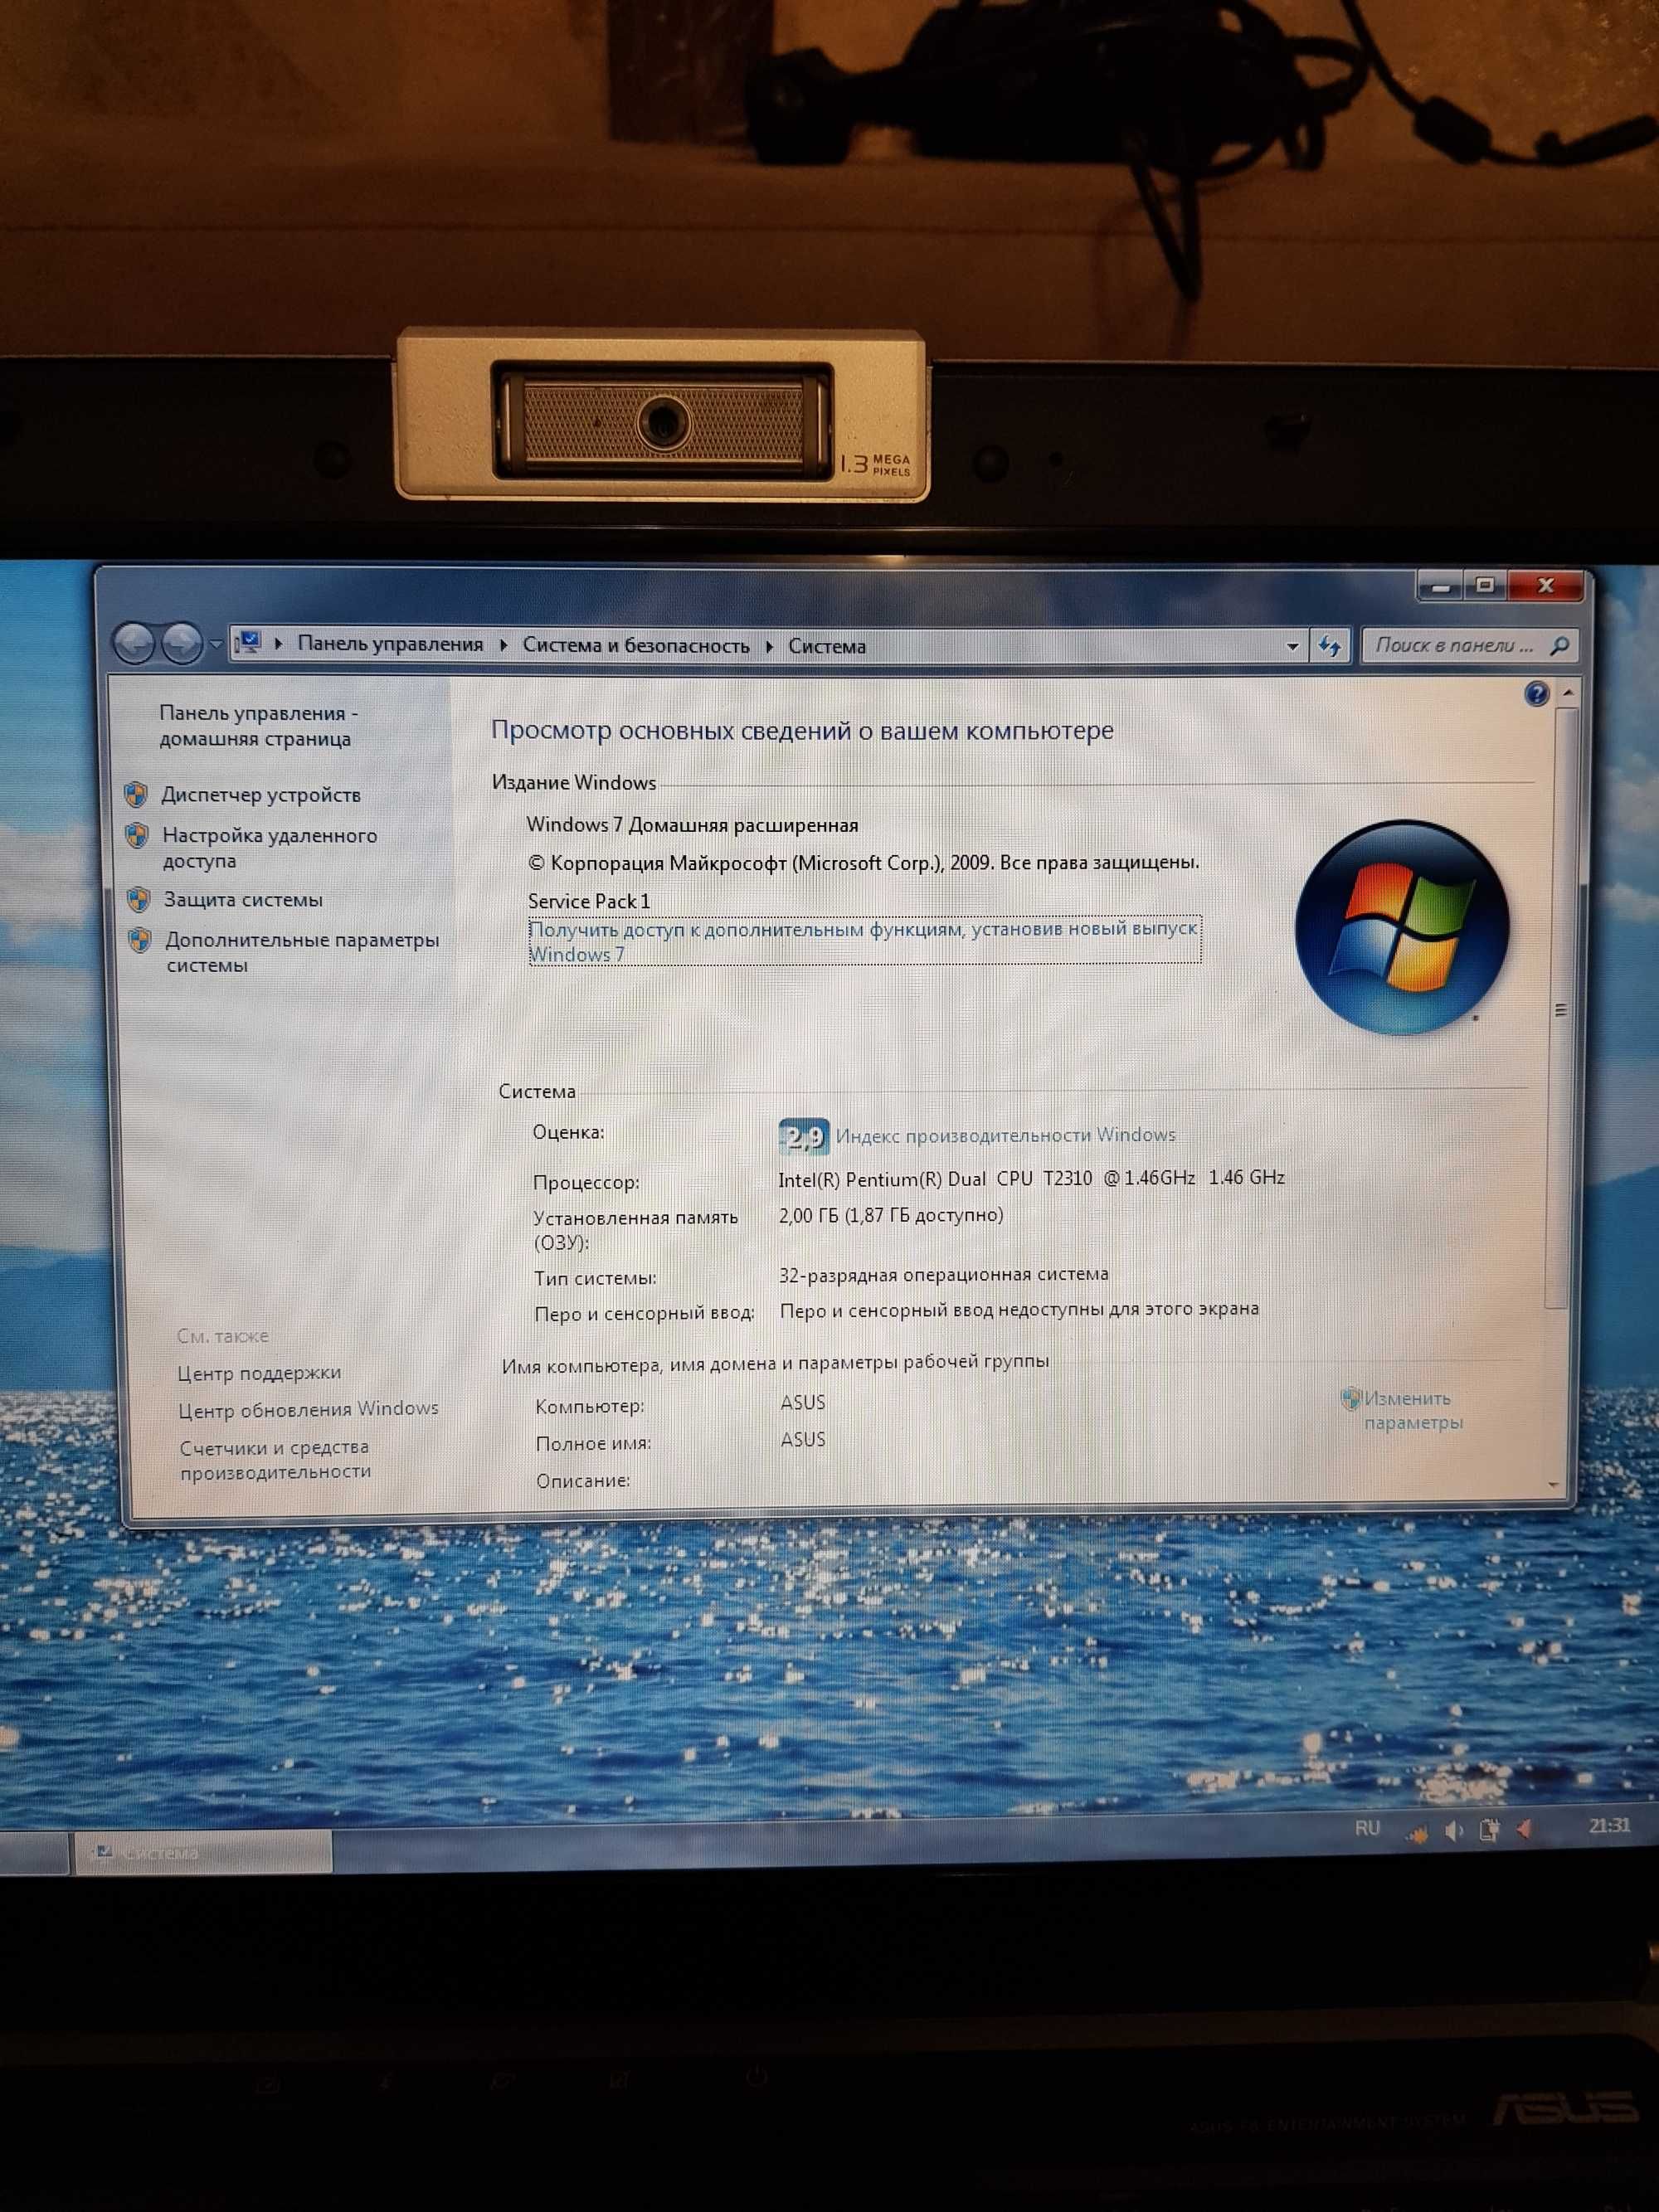Open Защита системы link

[x=243, y=900]
